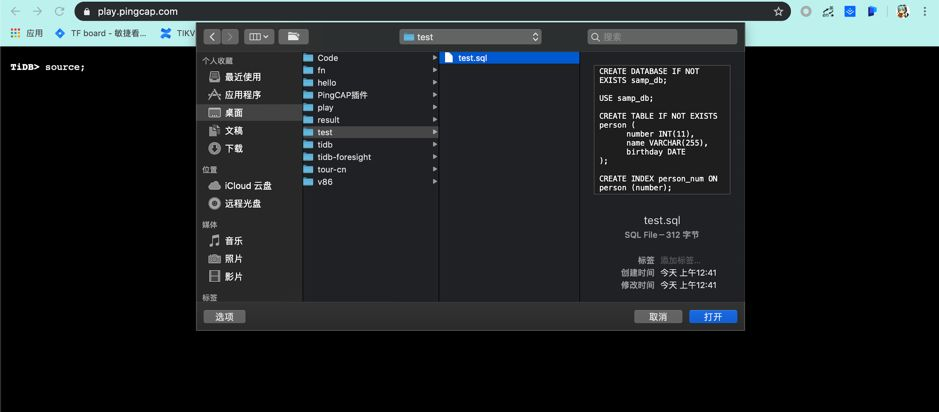Open the 'test' folder location popup
Image resolution: width=939 pixels, height=412 pixels.
(x=470, y=37)
